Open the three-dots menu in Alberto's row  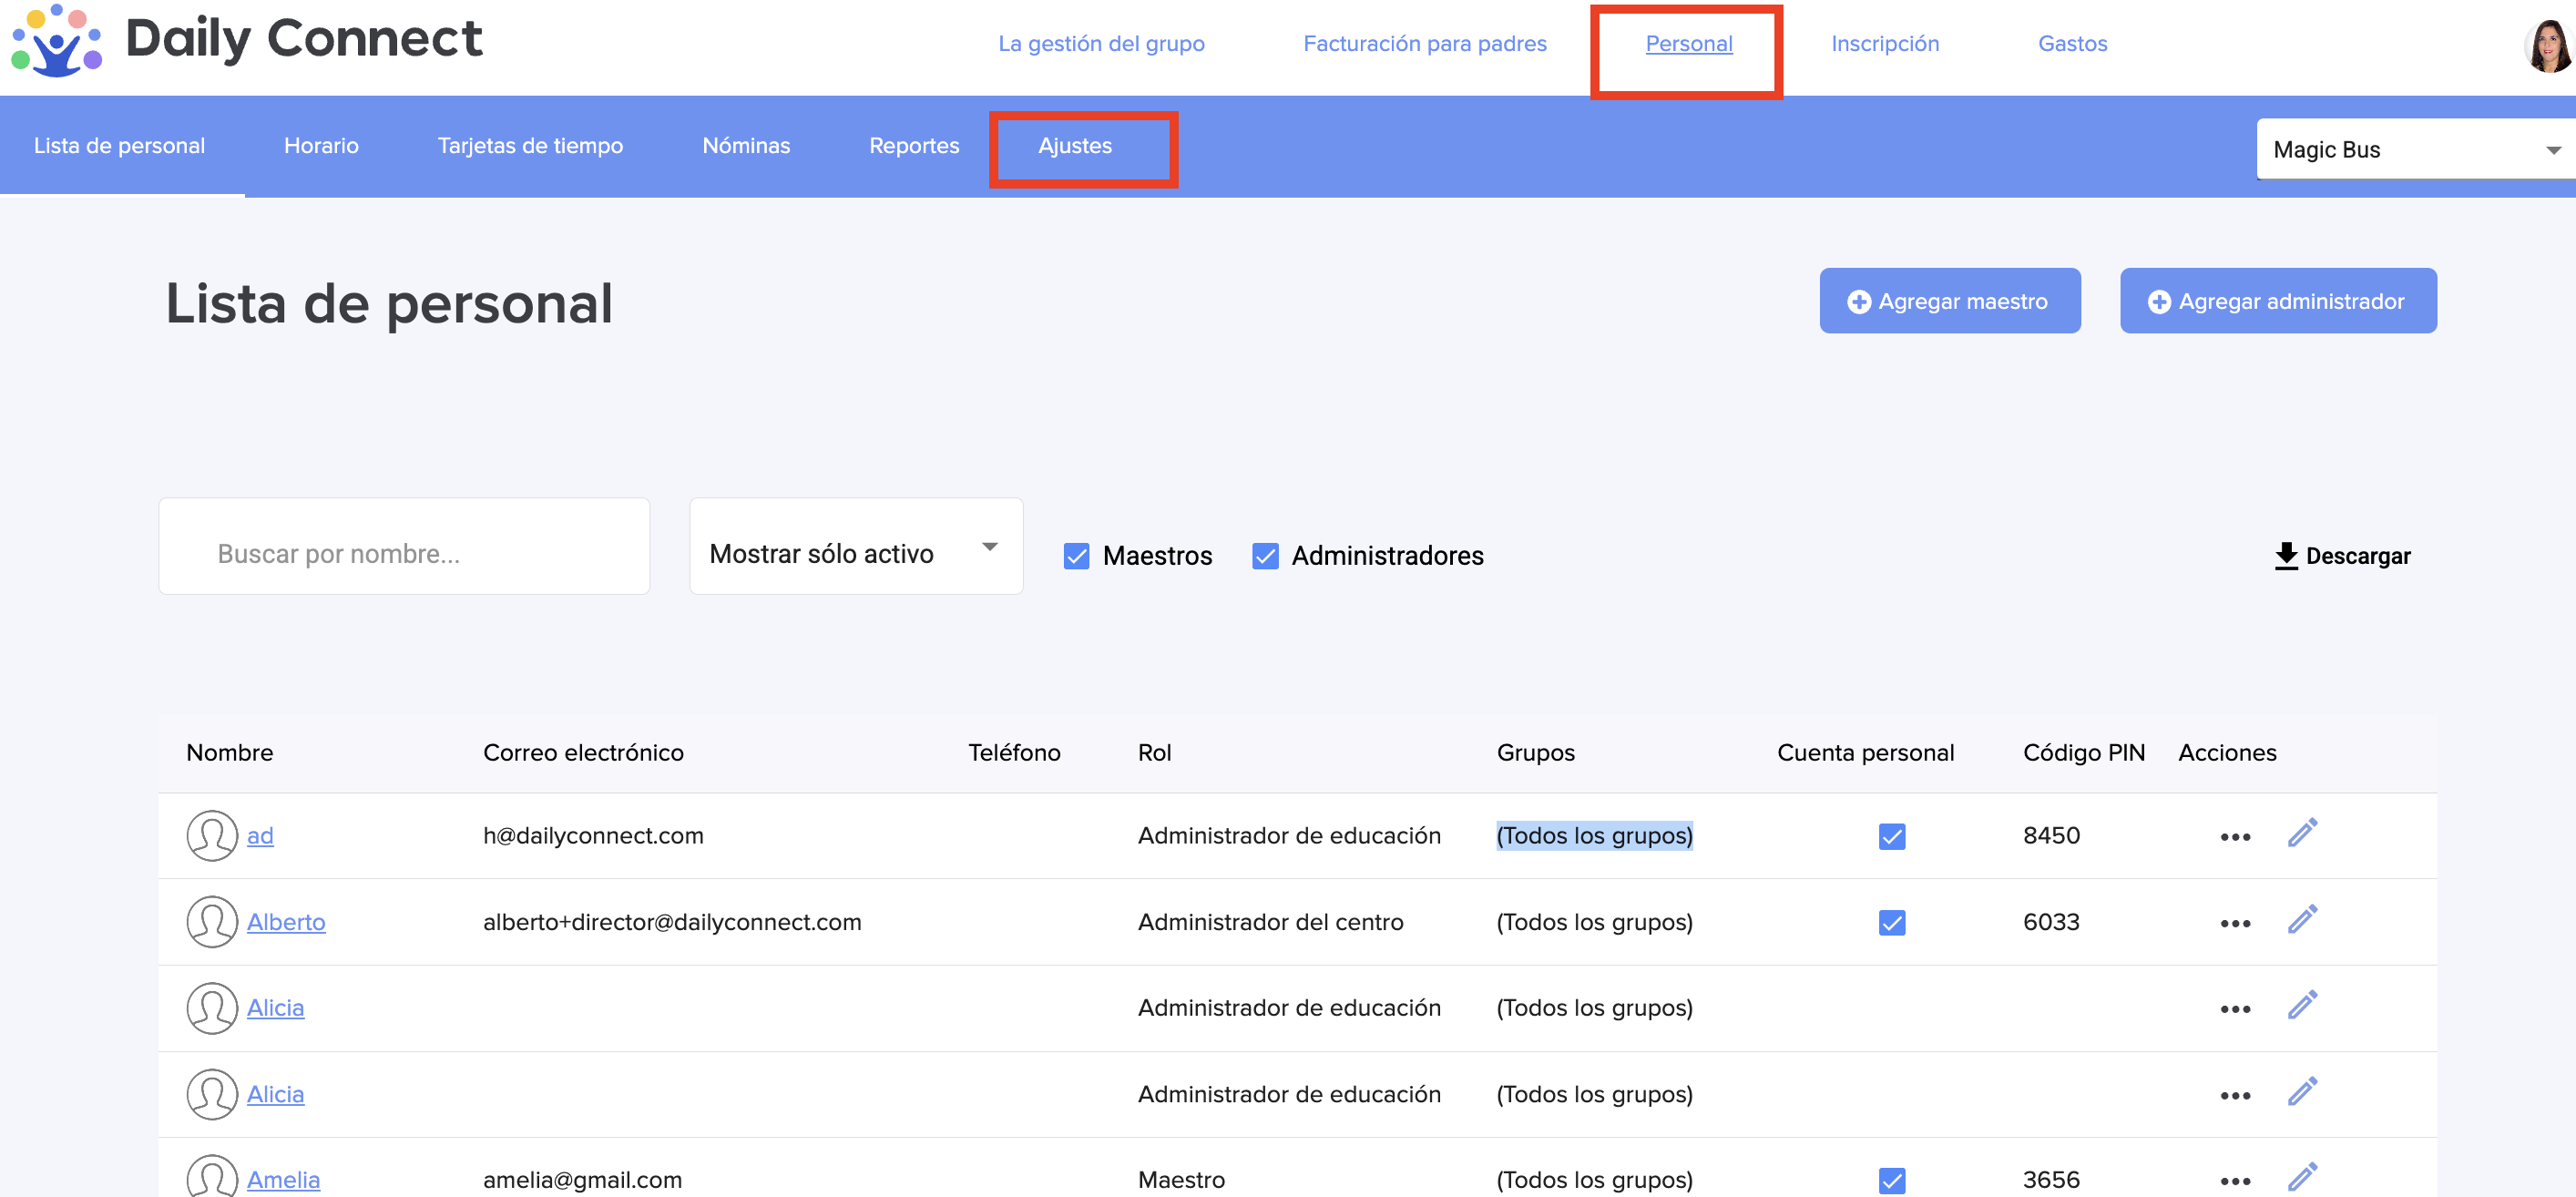[2235, 923]
